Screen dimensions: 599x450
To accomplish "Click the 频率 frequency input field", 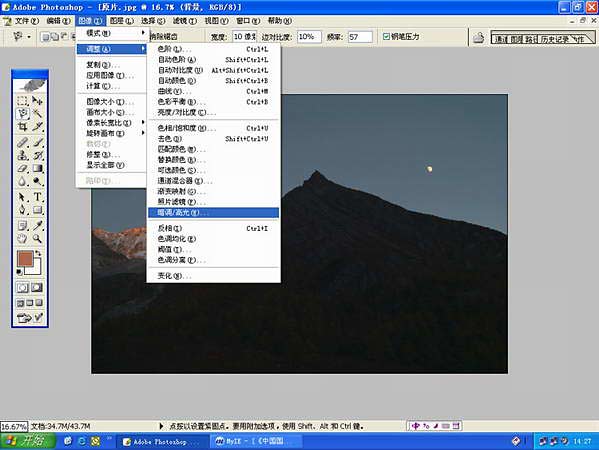I will (x=360, y=37).
